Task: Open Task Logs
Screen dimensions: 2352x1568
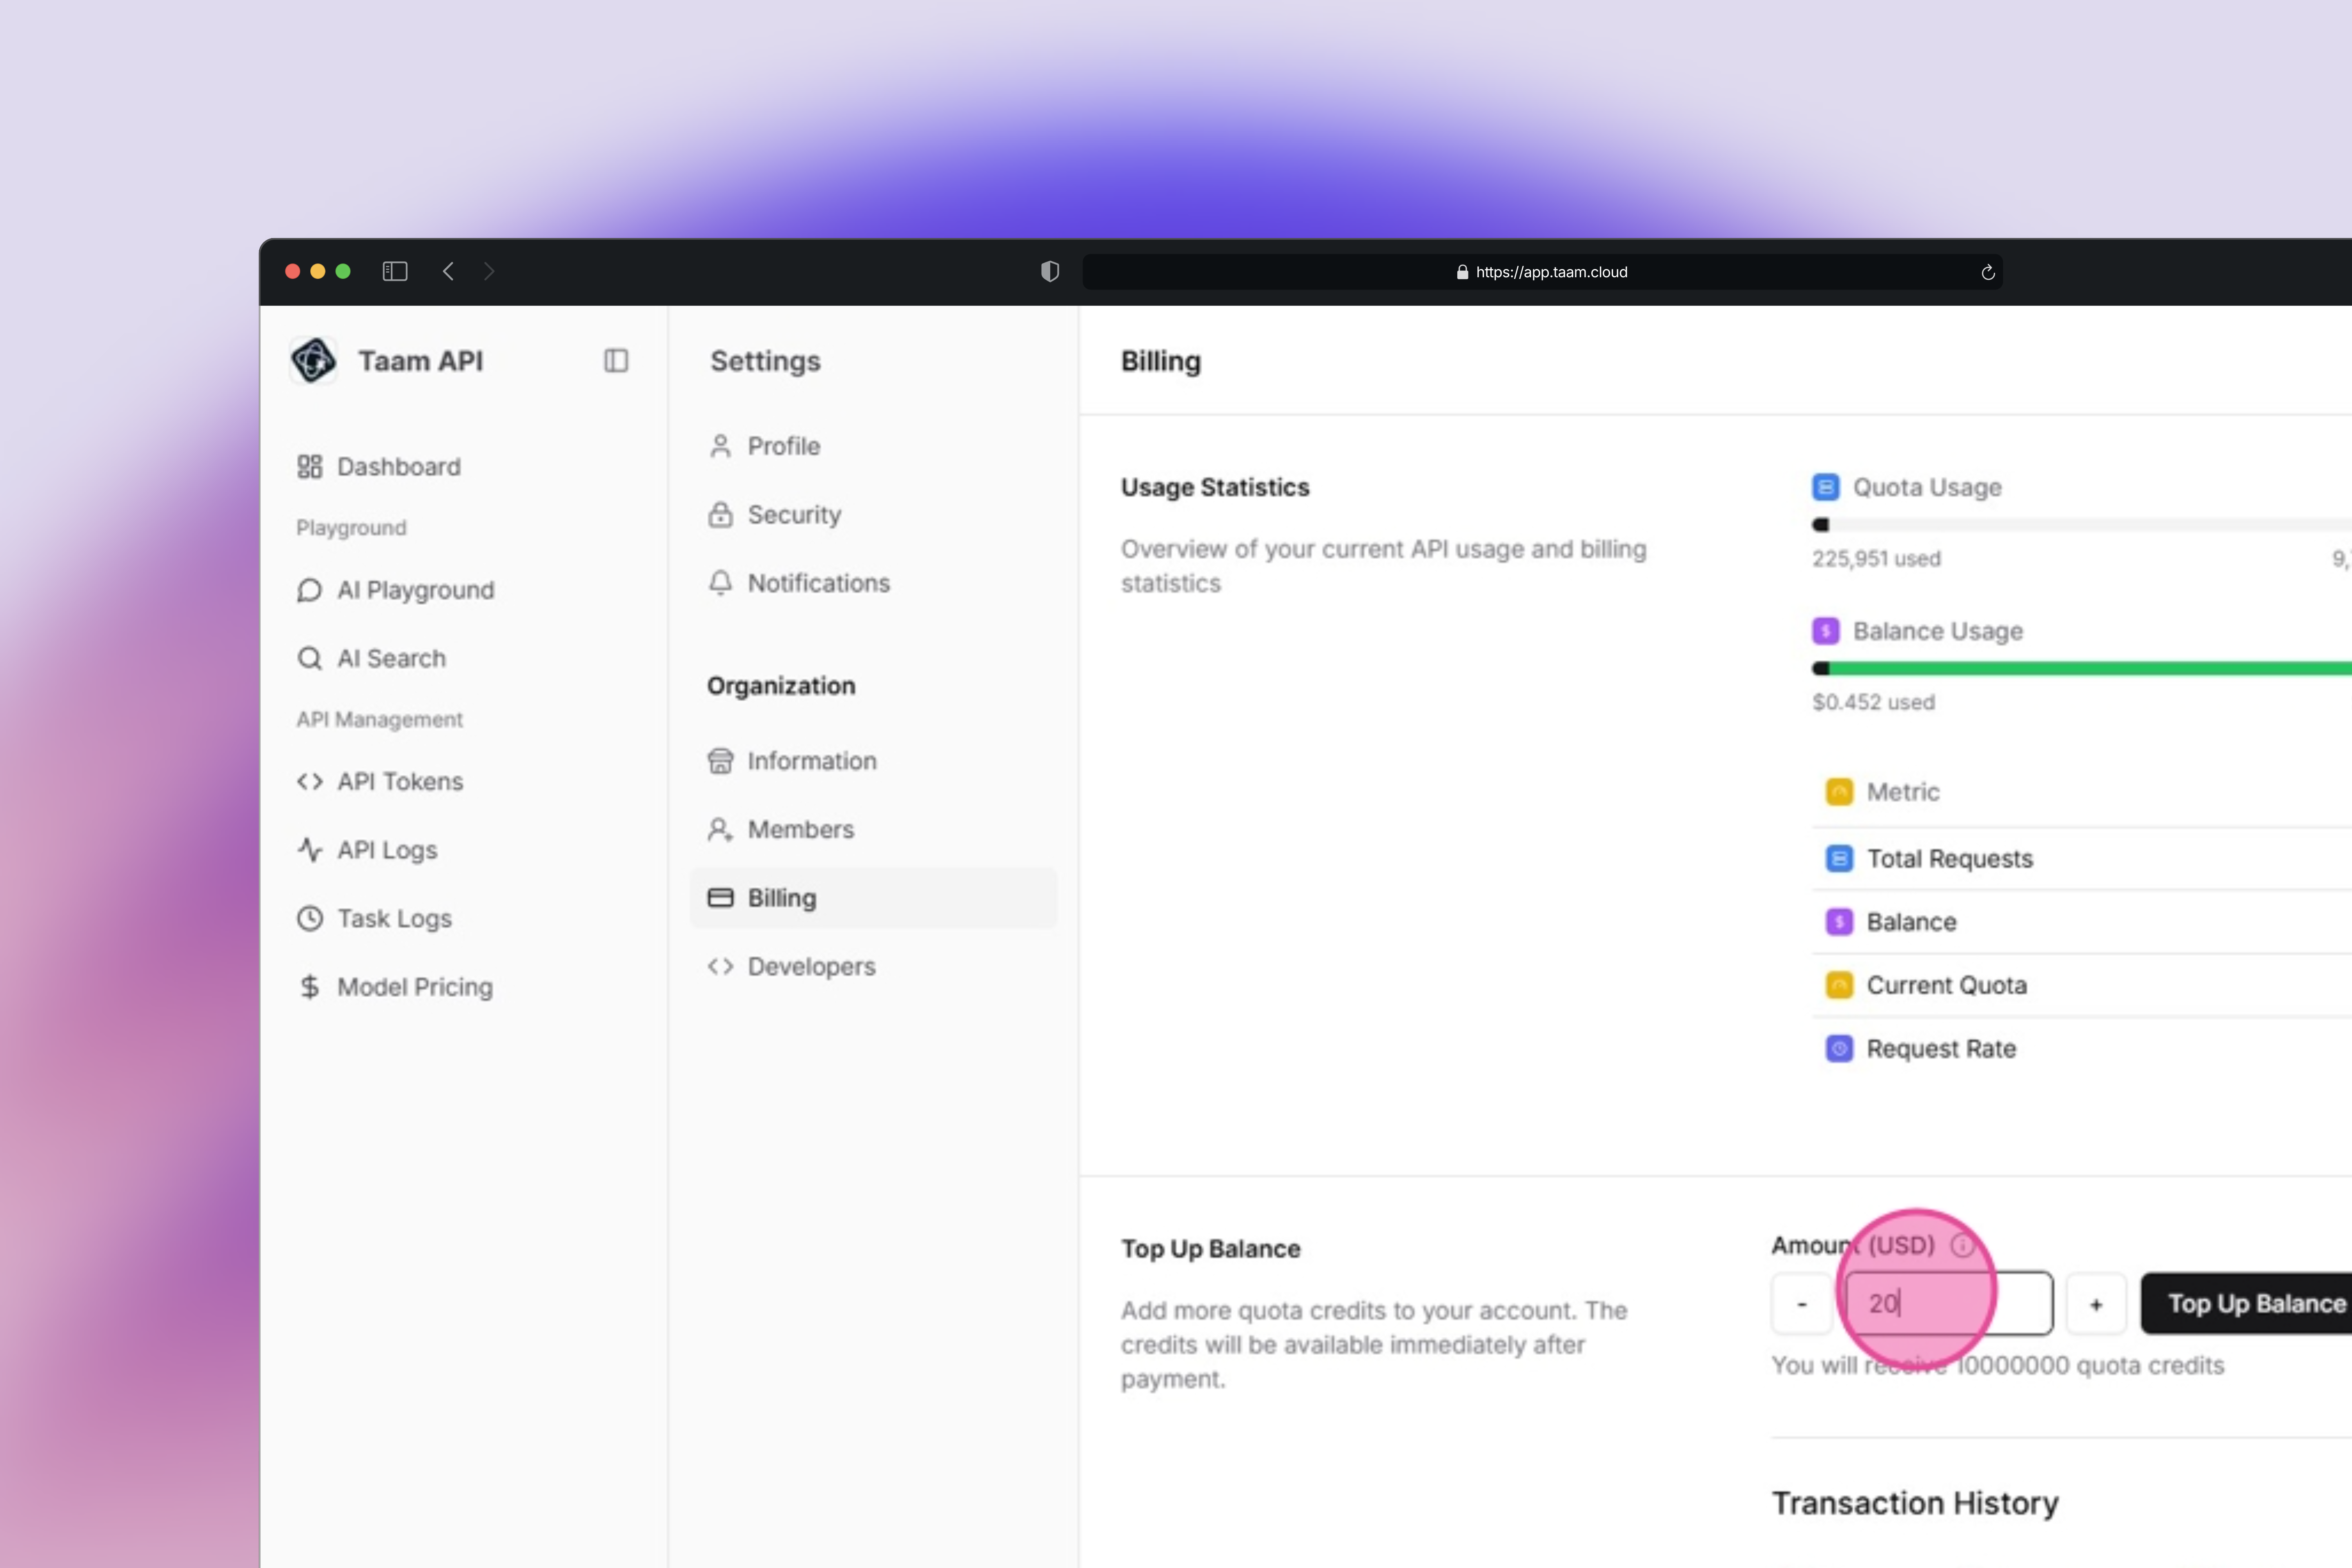Action: [394, 918]
